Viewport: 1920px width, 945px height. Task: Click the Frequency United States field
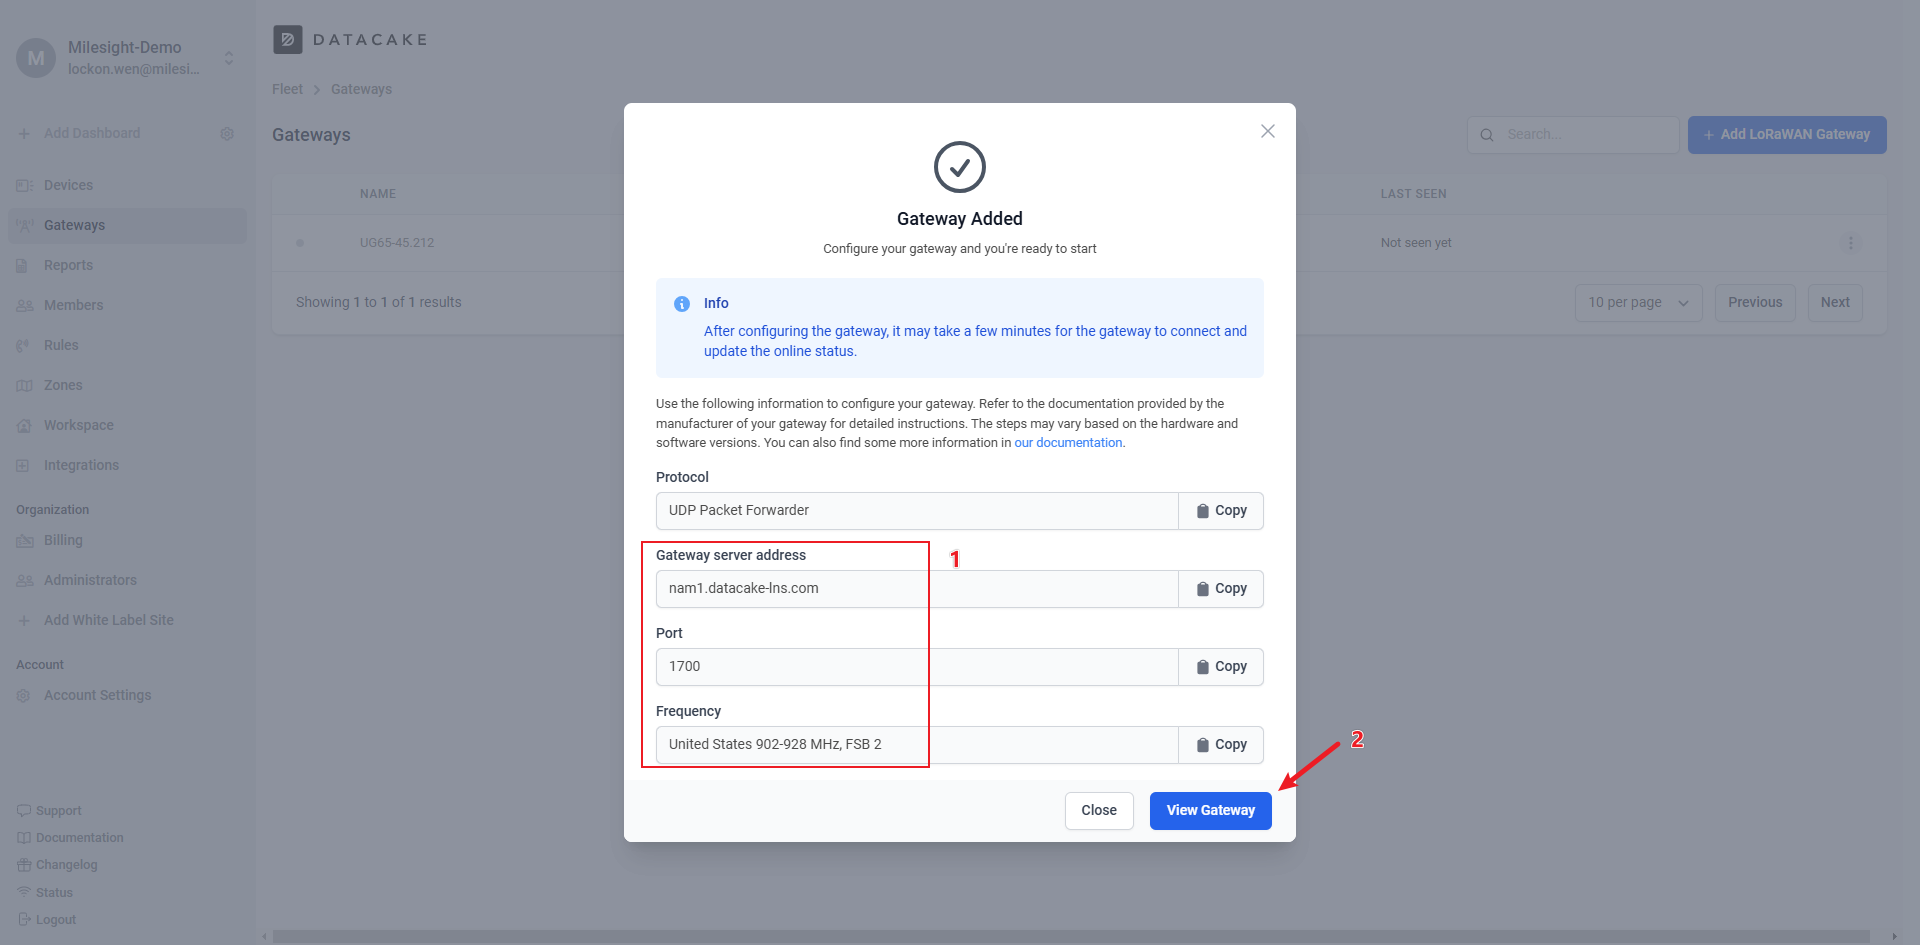(x=917, y=745)
